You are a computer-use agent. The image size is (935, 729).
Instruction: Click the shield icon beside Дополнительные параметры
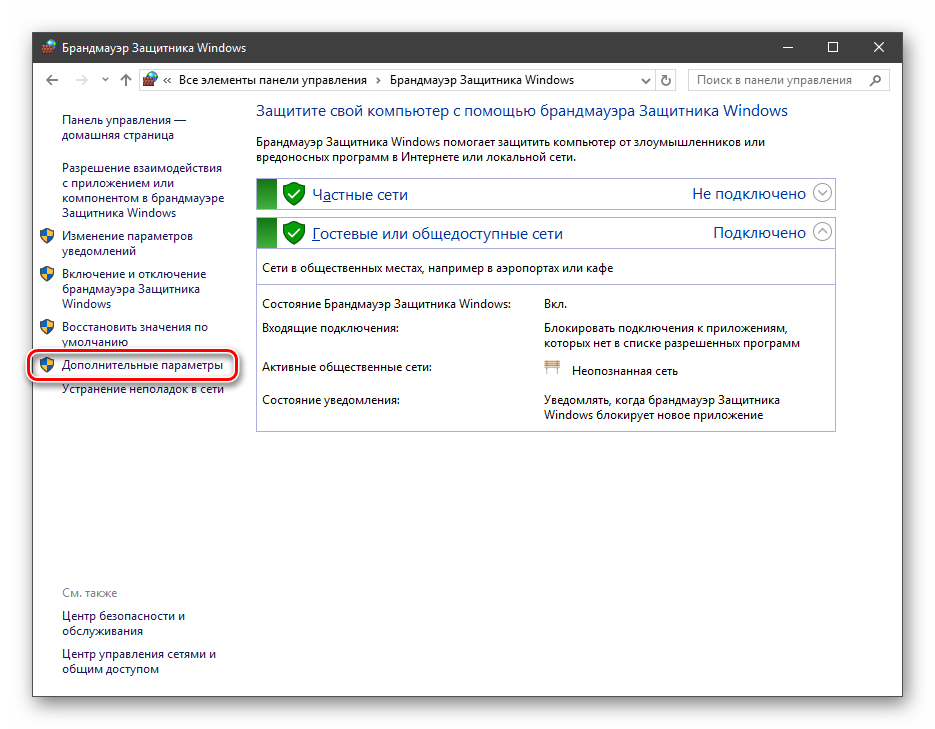click(x=46, y=366)
